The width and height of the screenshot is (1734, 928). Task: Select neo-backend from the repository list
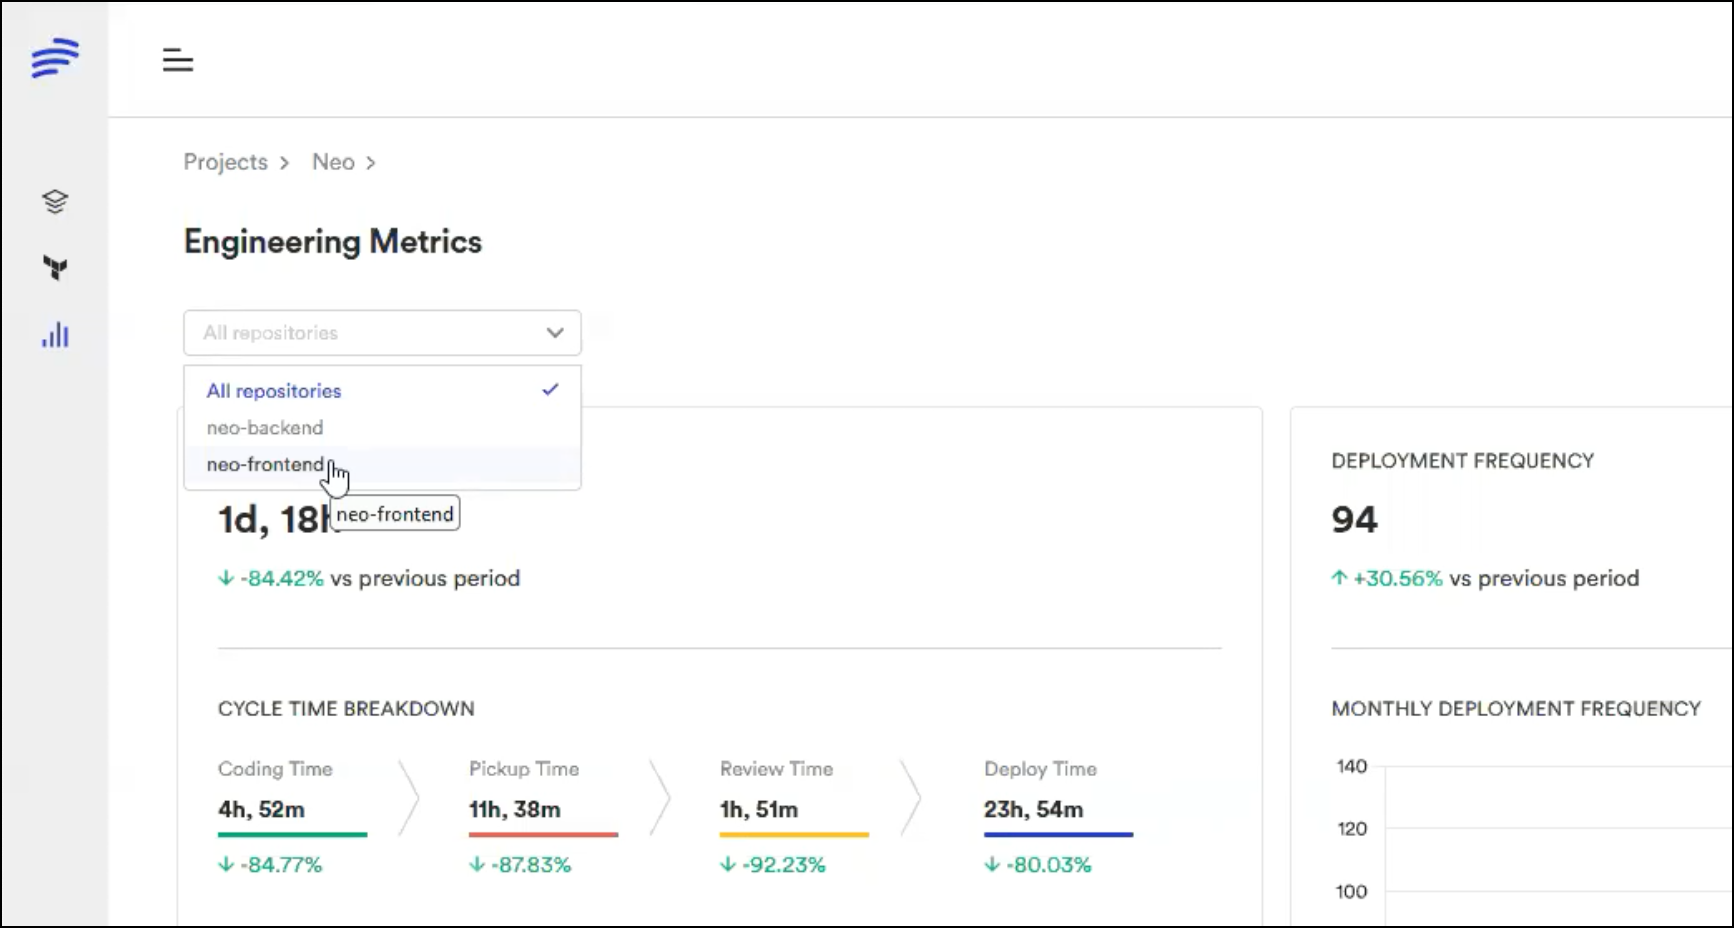coord(264,427)
